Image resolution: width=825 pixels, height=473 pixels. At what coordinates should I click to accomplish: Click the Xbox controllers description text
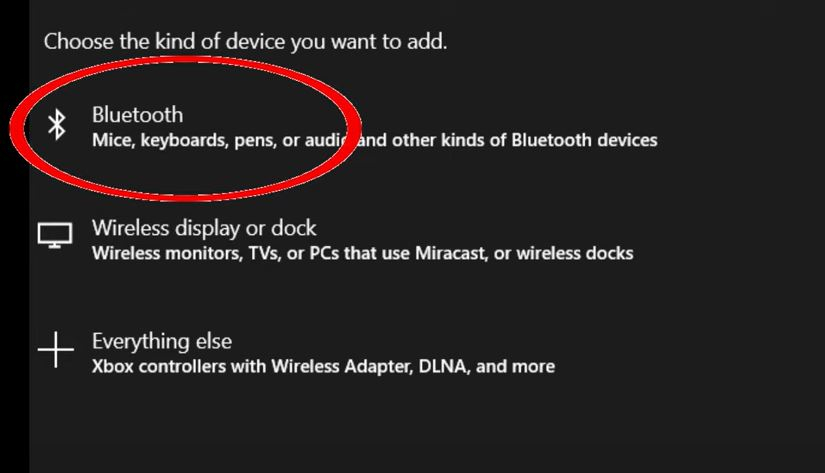[x=323, y=366]
